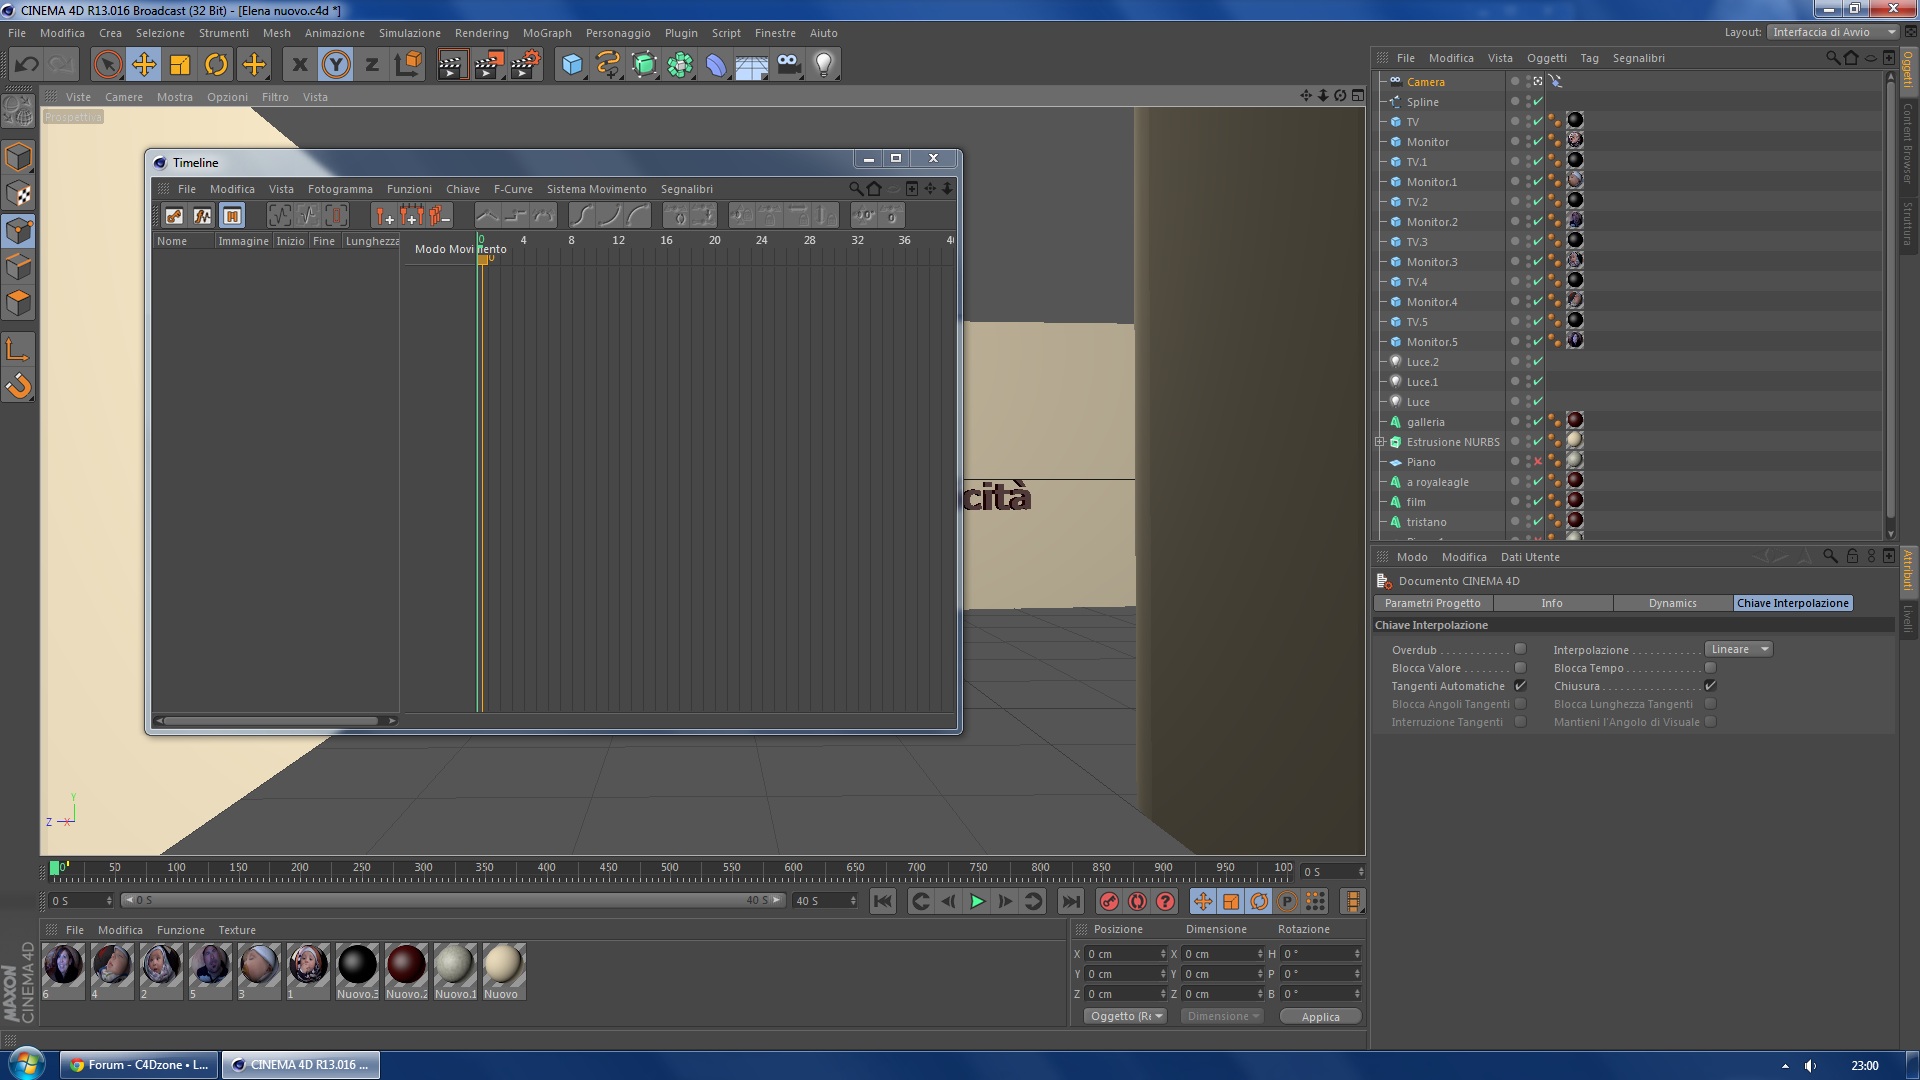Click the Applica button
Viewport: 1920px width, 1080px height.
coord(1320,1016)
